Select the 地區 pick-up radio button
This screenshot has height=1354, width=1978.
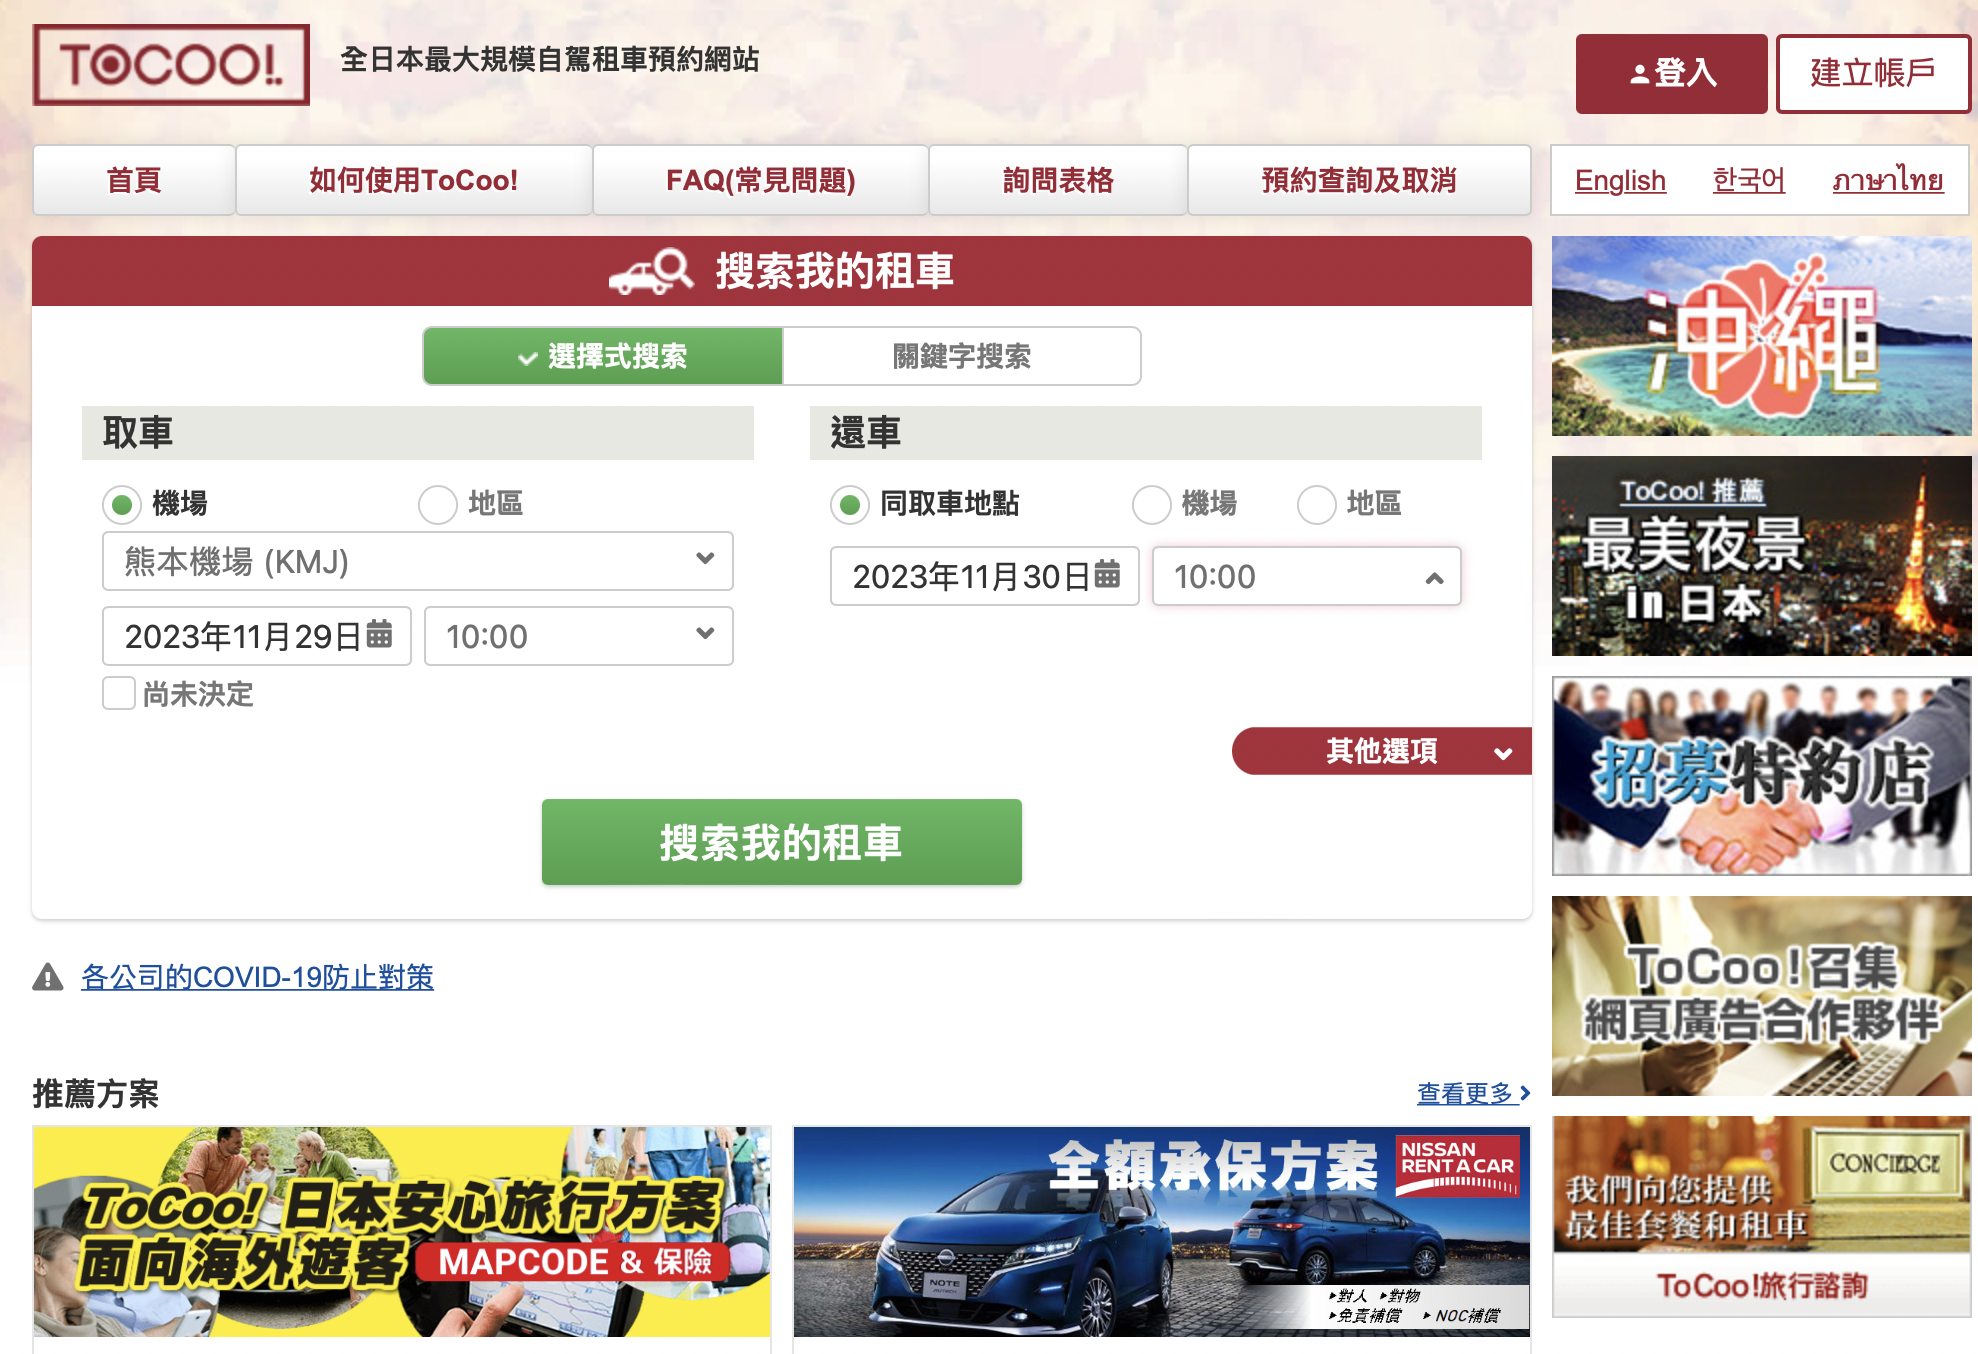coord(438,504)
